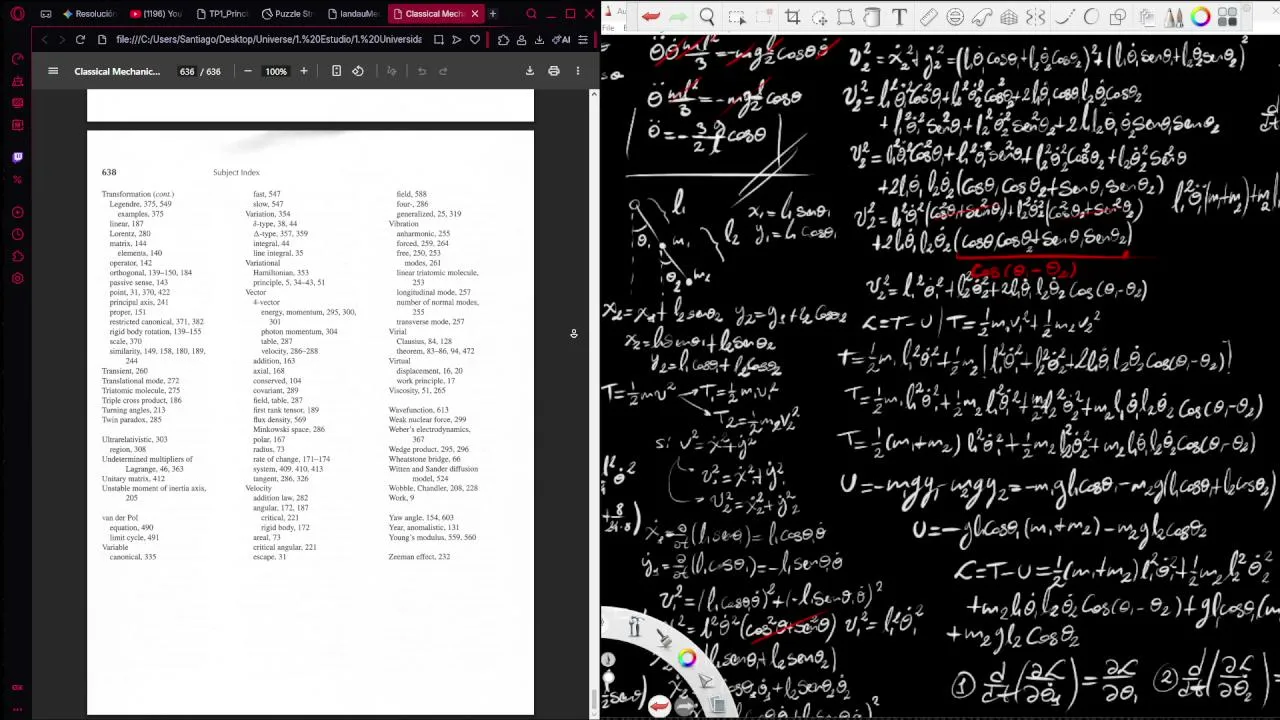
Task: Select the zoom magnifier tool in sketch app
Action: [707, 17]
